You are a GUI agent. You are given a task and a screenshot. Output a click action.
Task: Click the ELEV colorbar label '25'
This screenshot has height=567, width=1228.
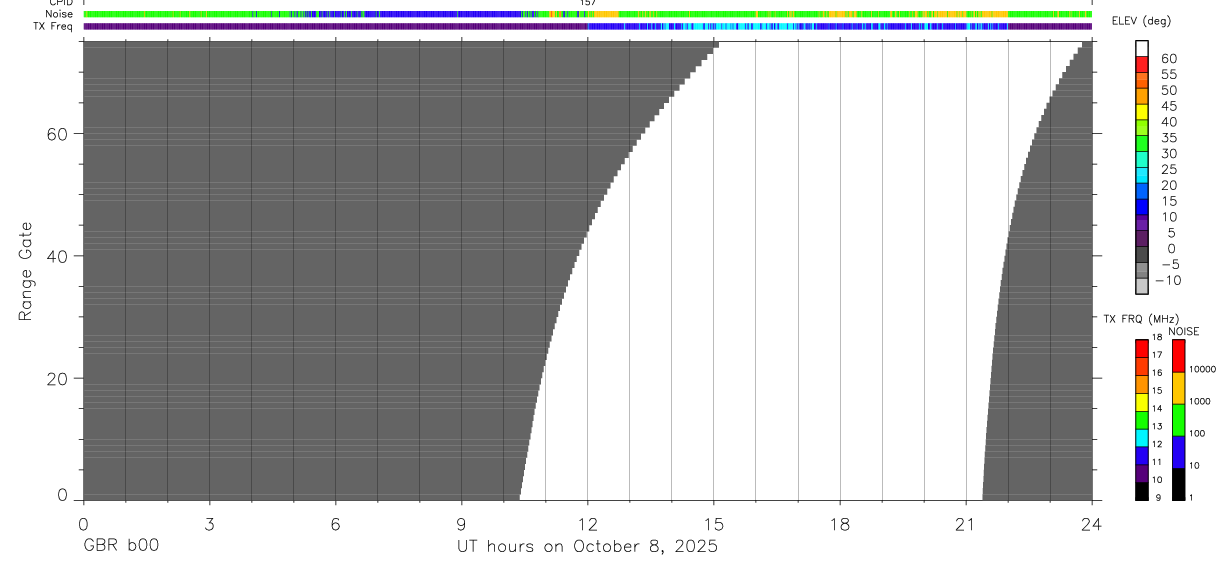[1169, 170]
